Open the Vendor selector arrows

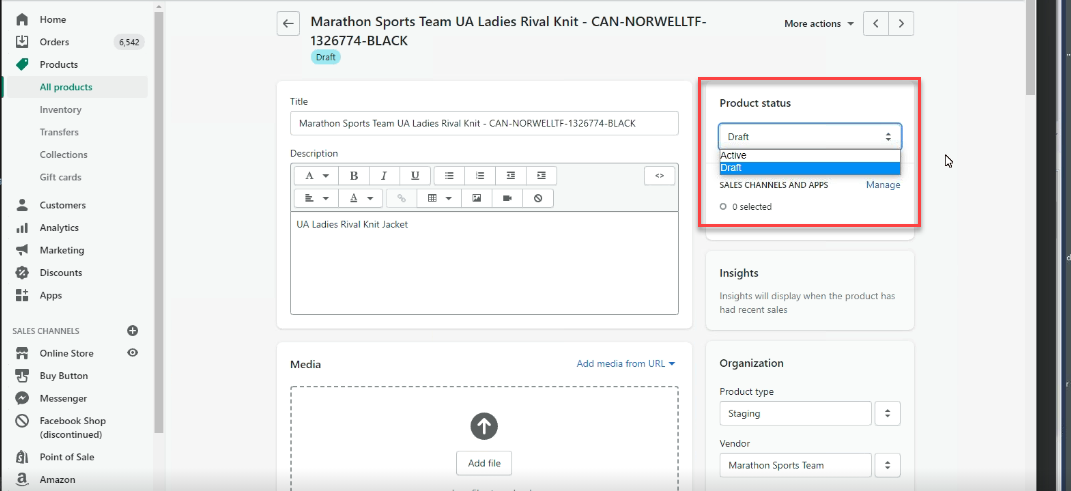coord(888,465)
